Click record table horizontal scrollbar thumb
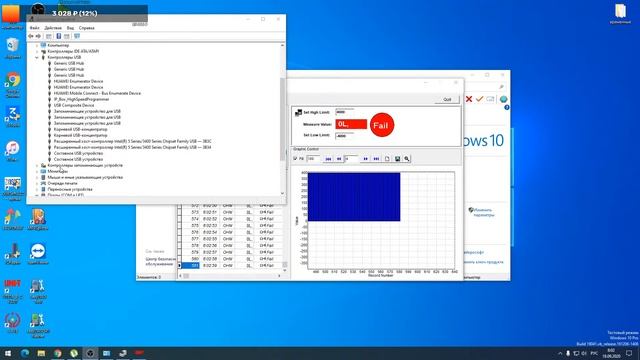The image size is (640, 360). click(186, 276)
